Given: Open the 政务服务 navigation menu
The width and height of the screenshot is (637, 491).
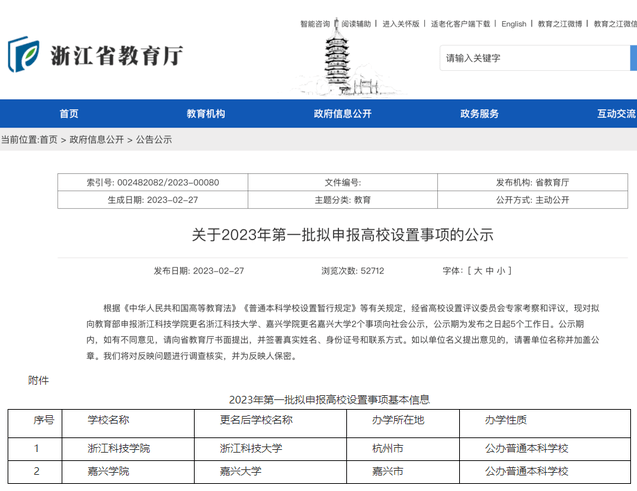Looking at the screenshot, I should [479, 114].
